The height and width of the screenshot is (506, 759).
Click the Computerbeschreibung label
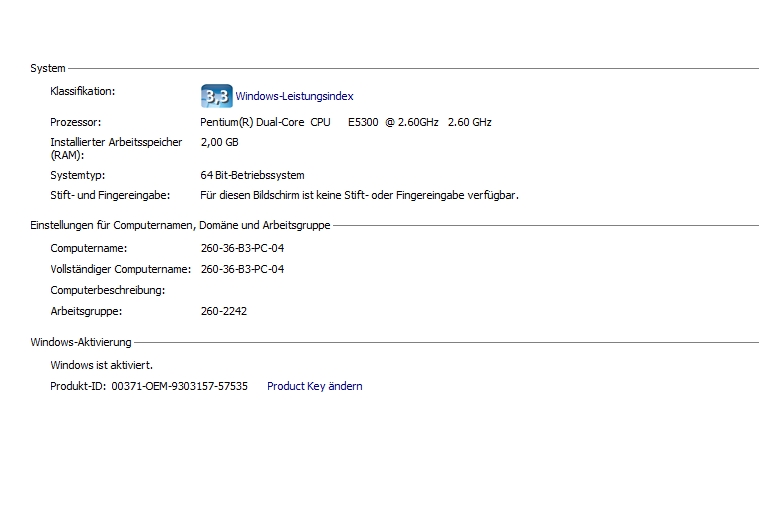click(x=107, y=290)
